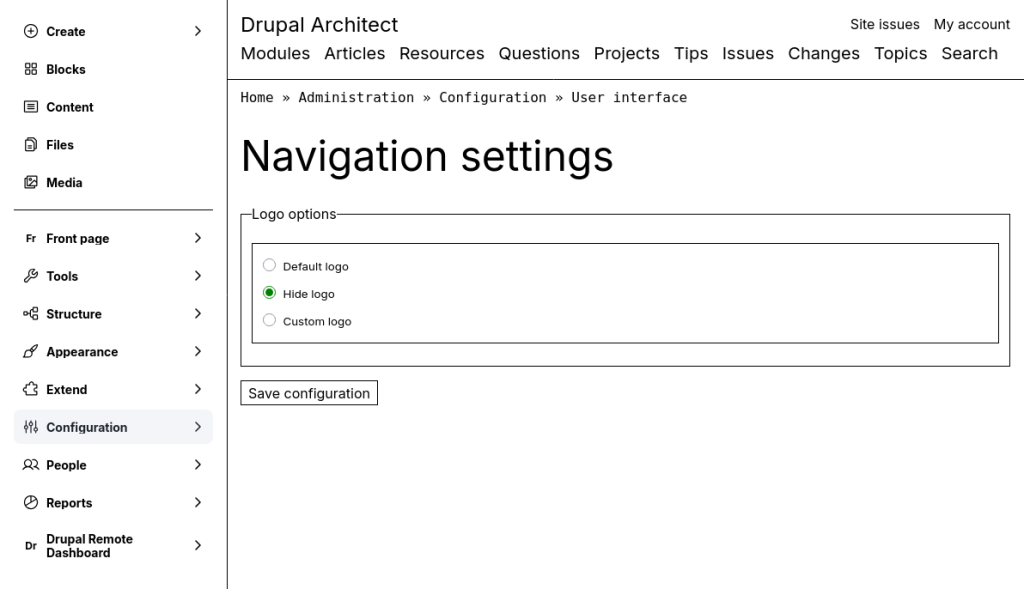Click the Content label in sidebar

tap(69, 107)
